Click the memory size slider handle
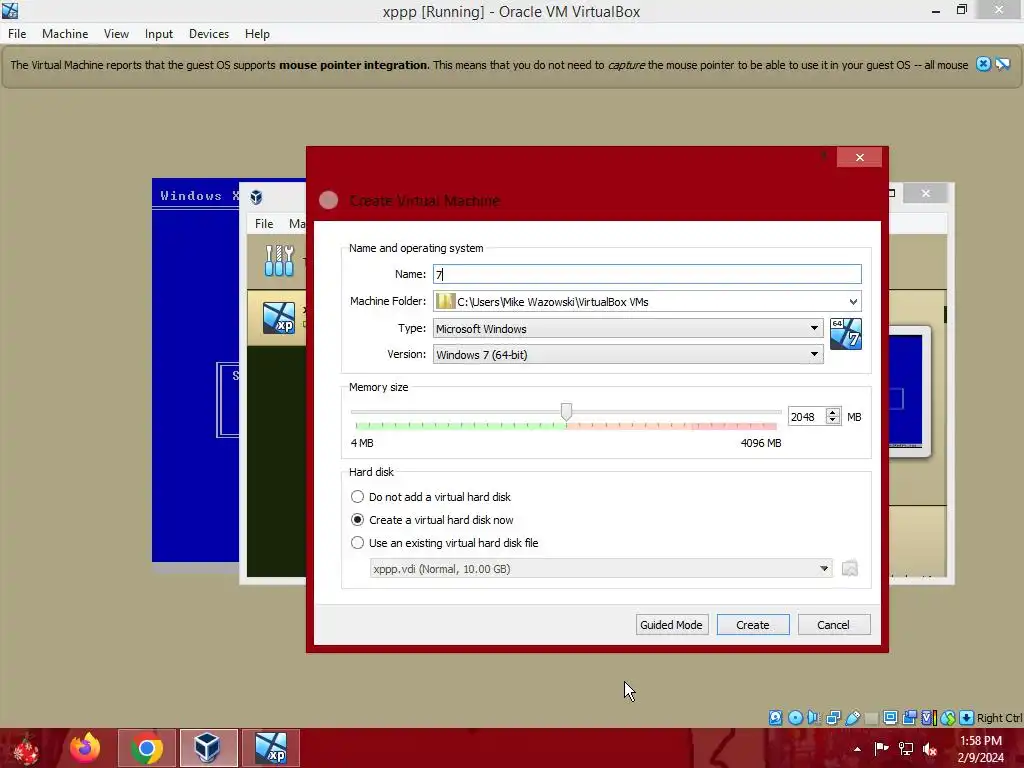This screenshot has height=768, width=1024. (566, 411)
